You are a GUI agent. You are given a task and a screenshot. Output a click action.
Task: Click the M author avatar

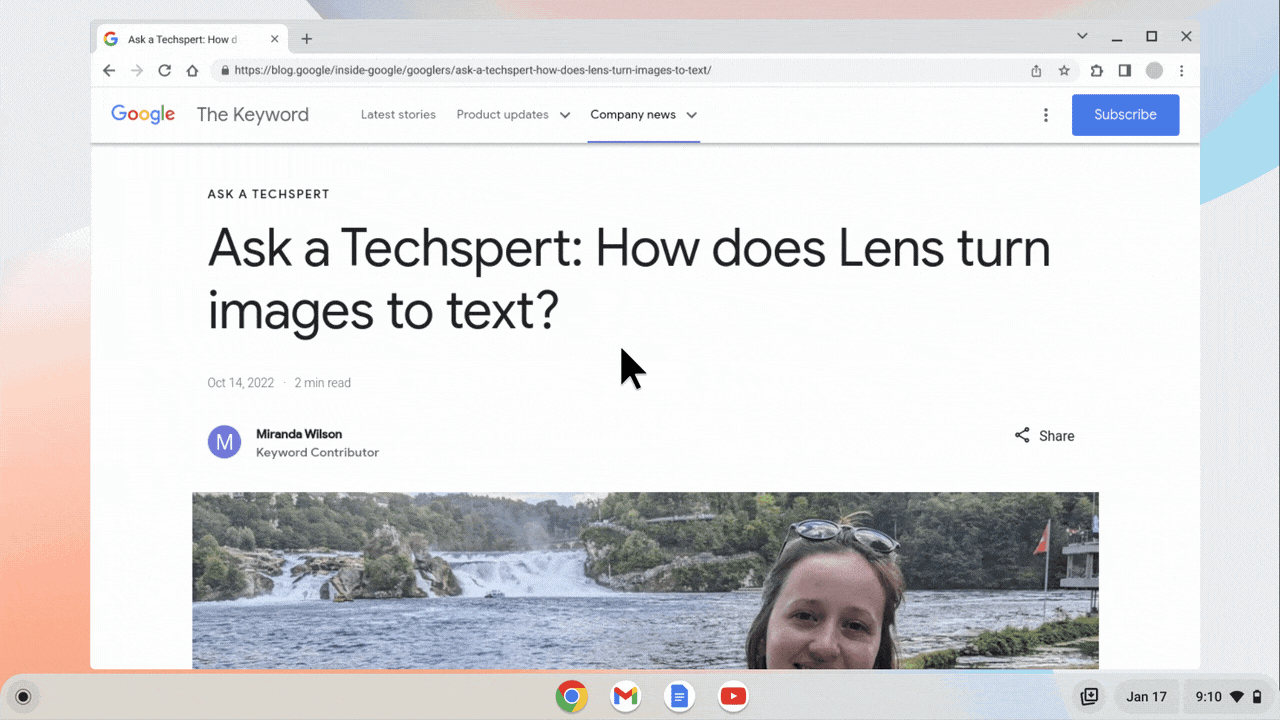(x=224, y=441)
